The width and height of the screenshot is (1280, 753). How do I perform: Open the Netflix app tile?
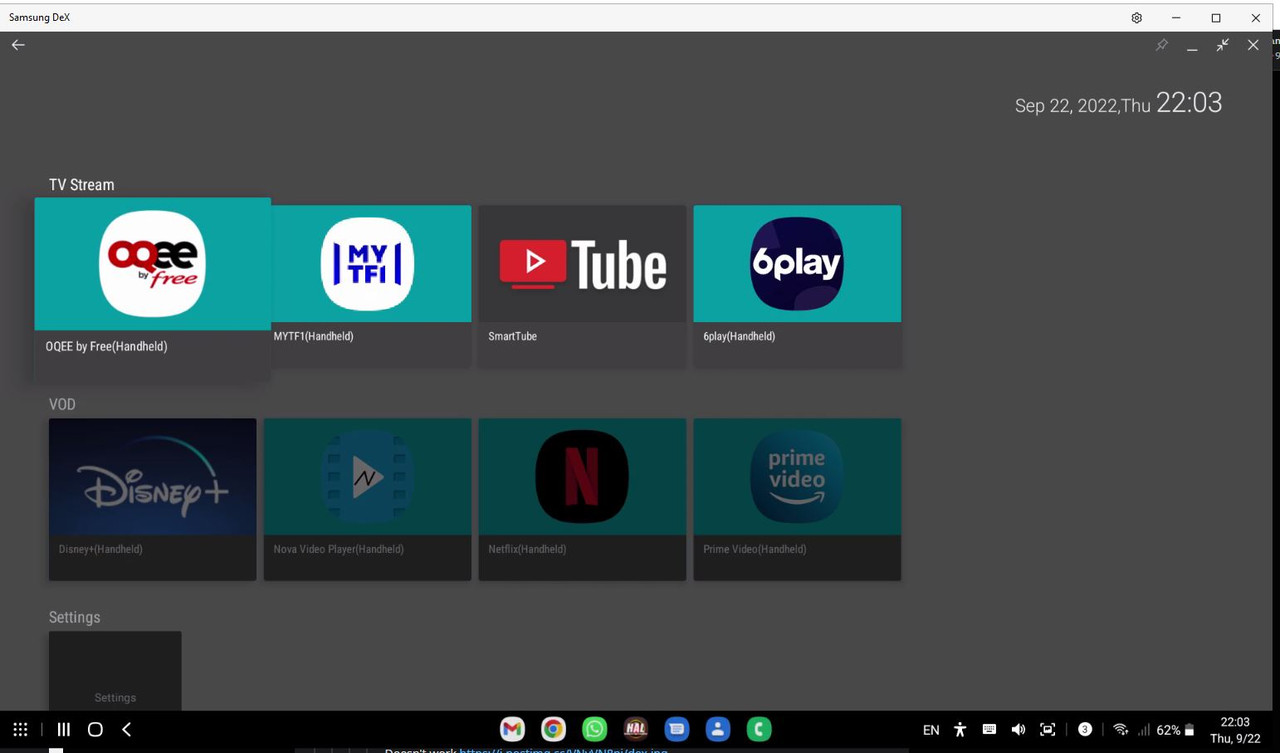coord(582,499)
